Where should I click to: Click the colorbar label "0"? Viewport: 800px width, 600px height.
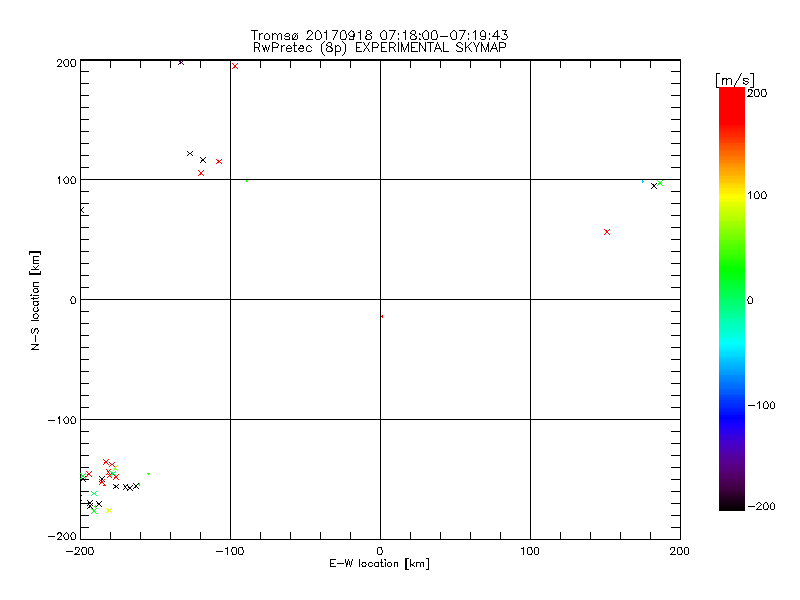pos(750,300)
